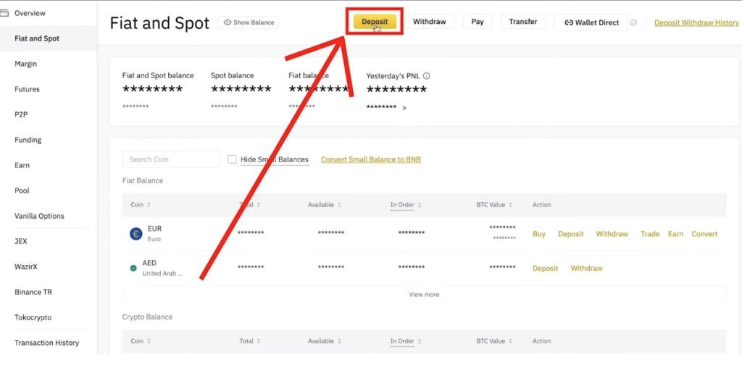Screen dimensions: 744x369
Task: Click the Withdraw button at top
Action: tap(429, 21)
